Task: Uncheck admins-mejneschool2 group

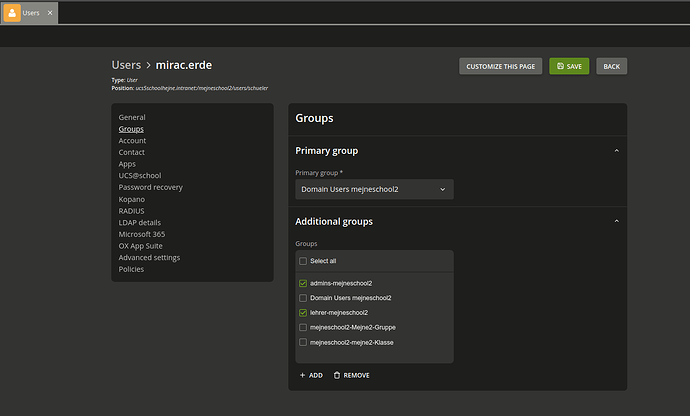Action: point(303,283)
